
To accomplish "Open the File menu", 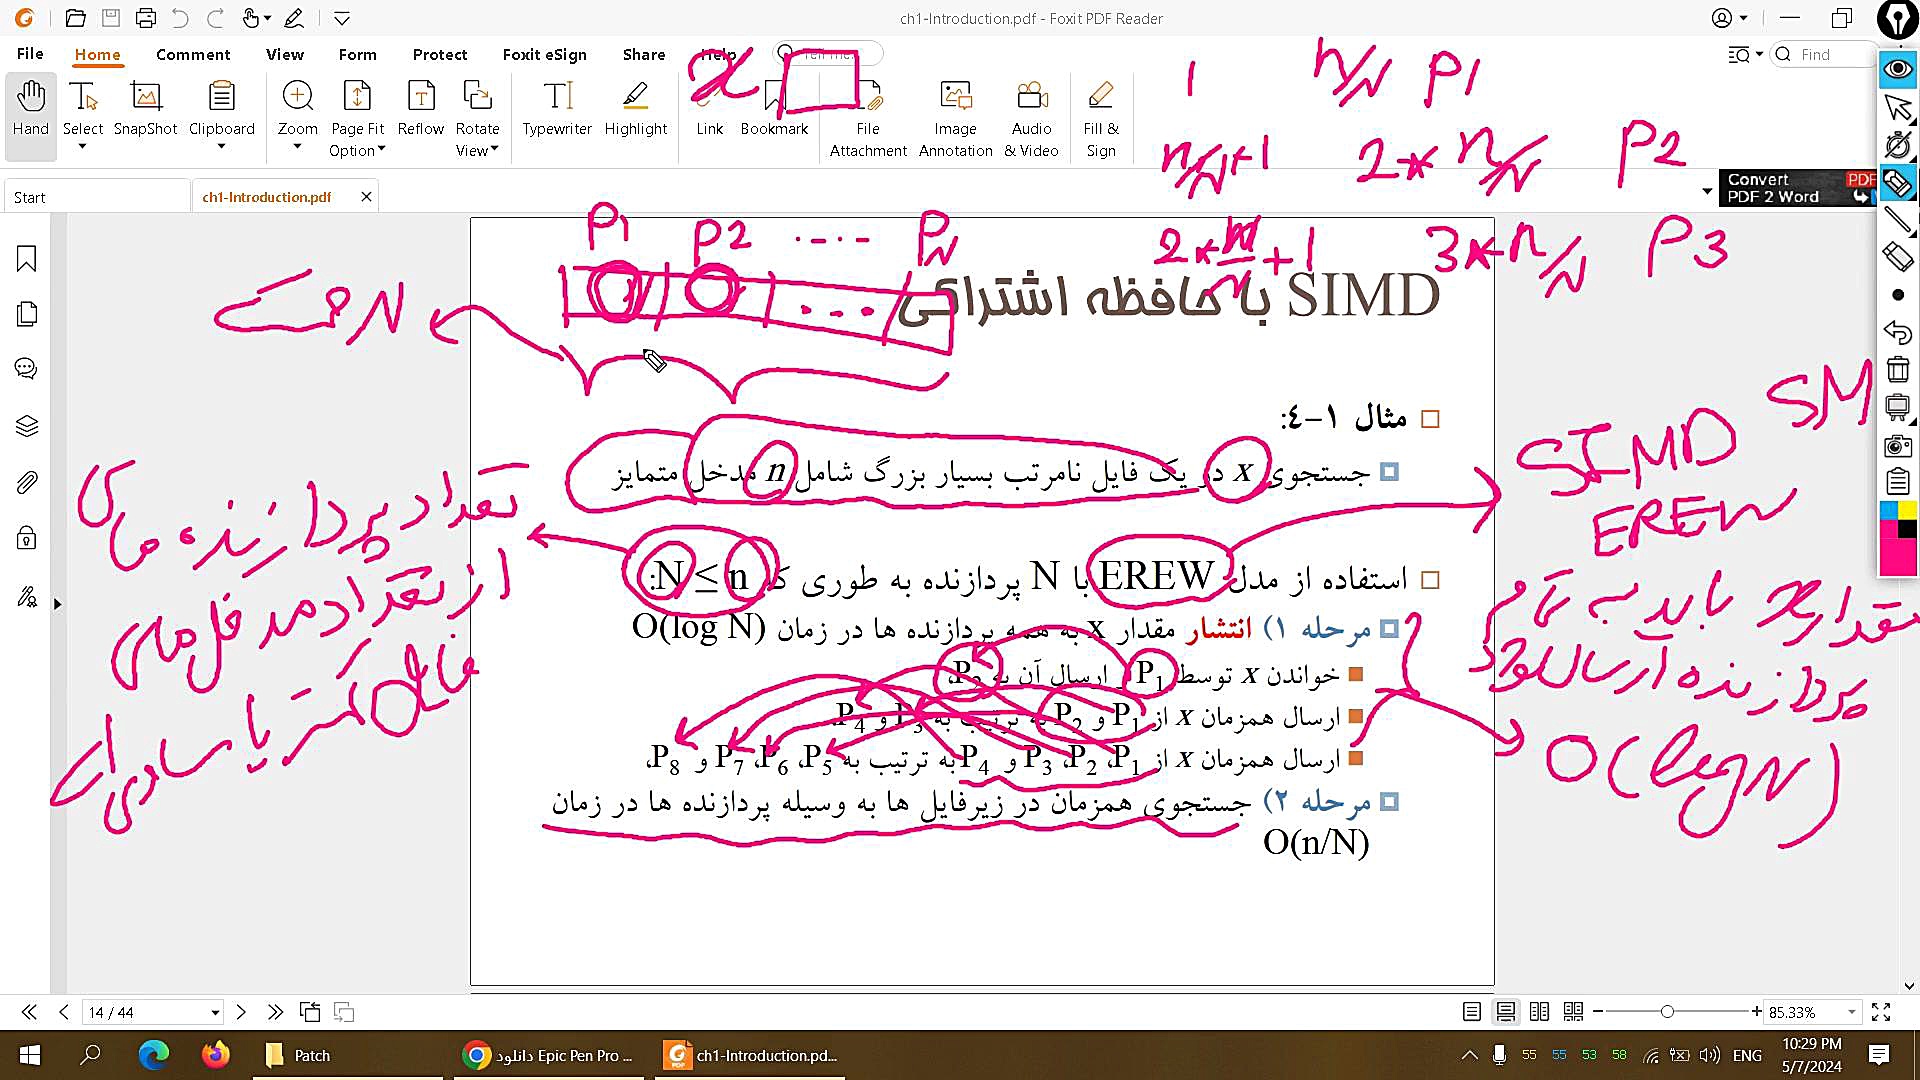I will (x=30, y=54).
